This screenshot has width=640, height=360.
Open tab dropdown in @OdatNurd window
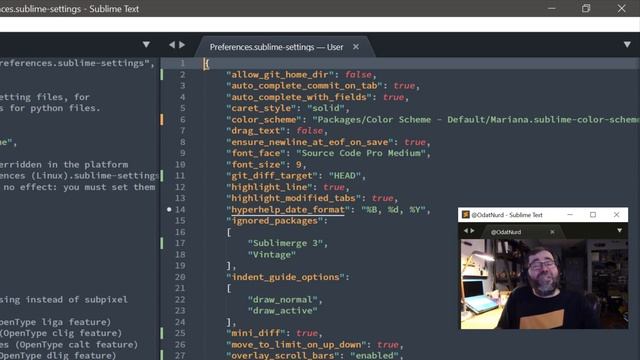coord(620,231)
